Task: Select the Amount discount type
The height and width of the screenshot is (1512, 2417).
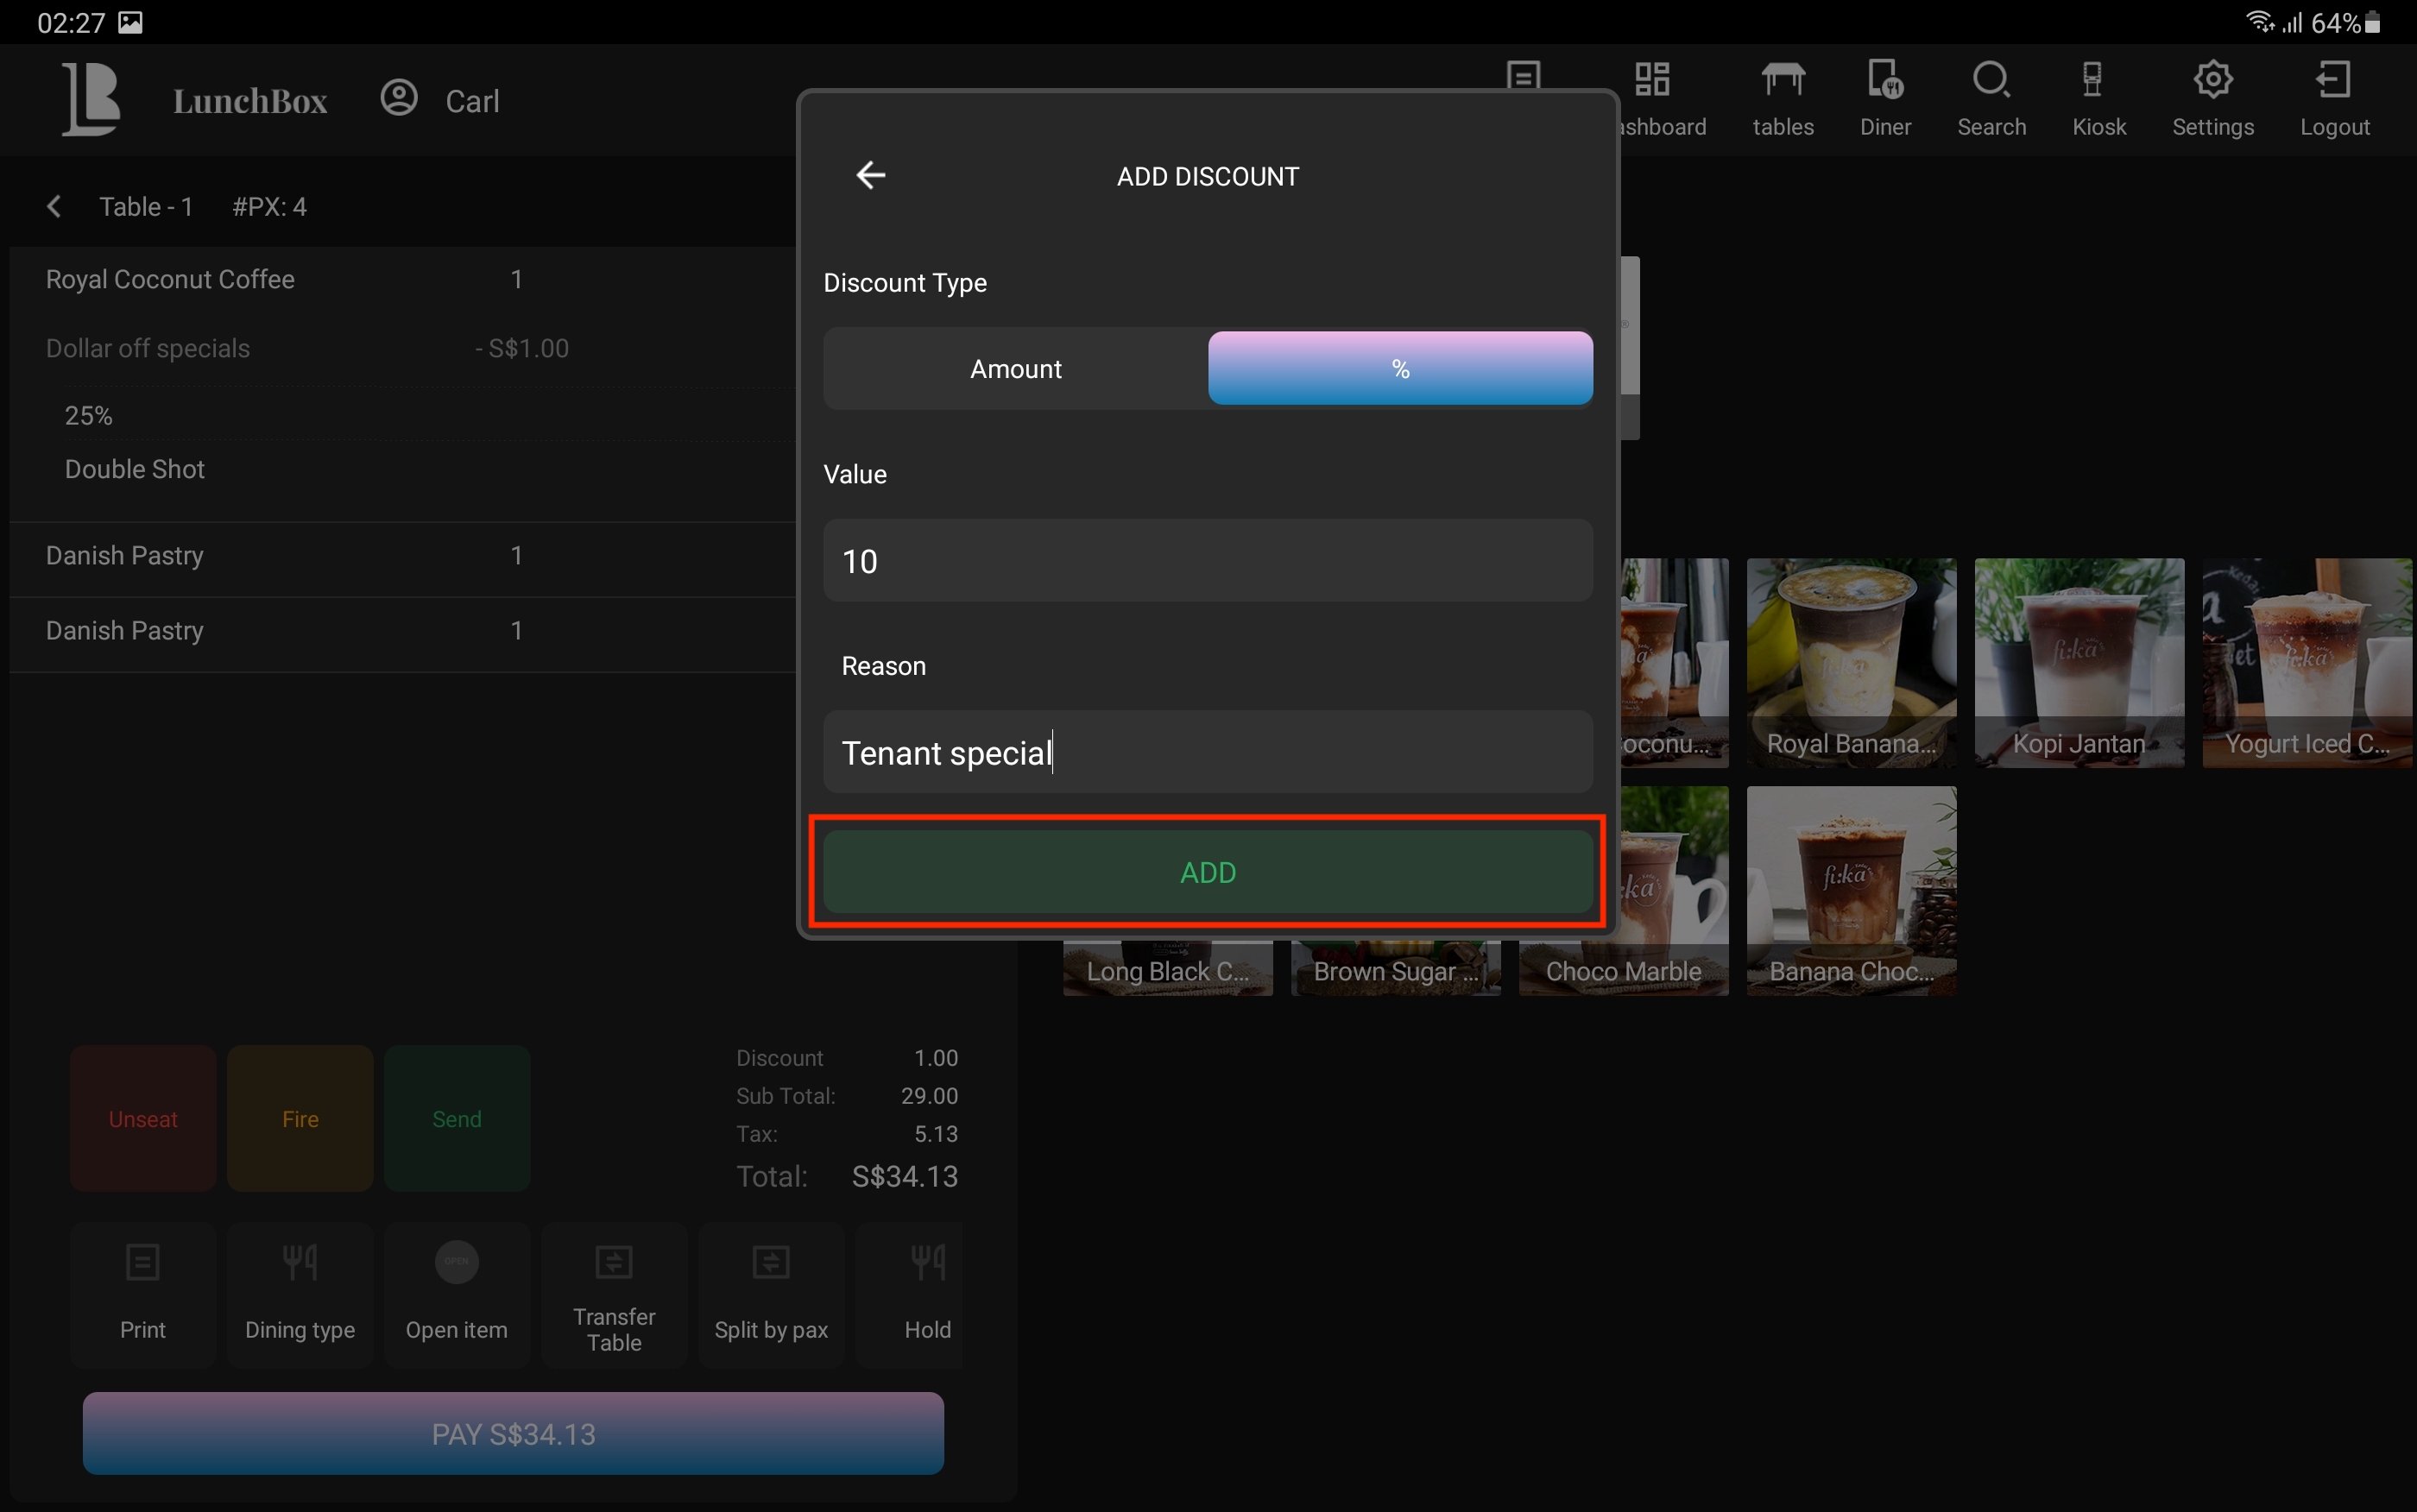Action: [x=1015, y=369]
